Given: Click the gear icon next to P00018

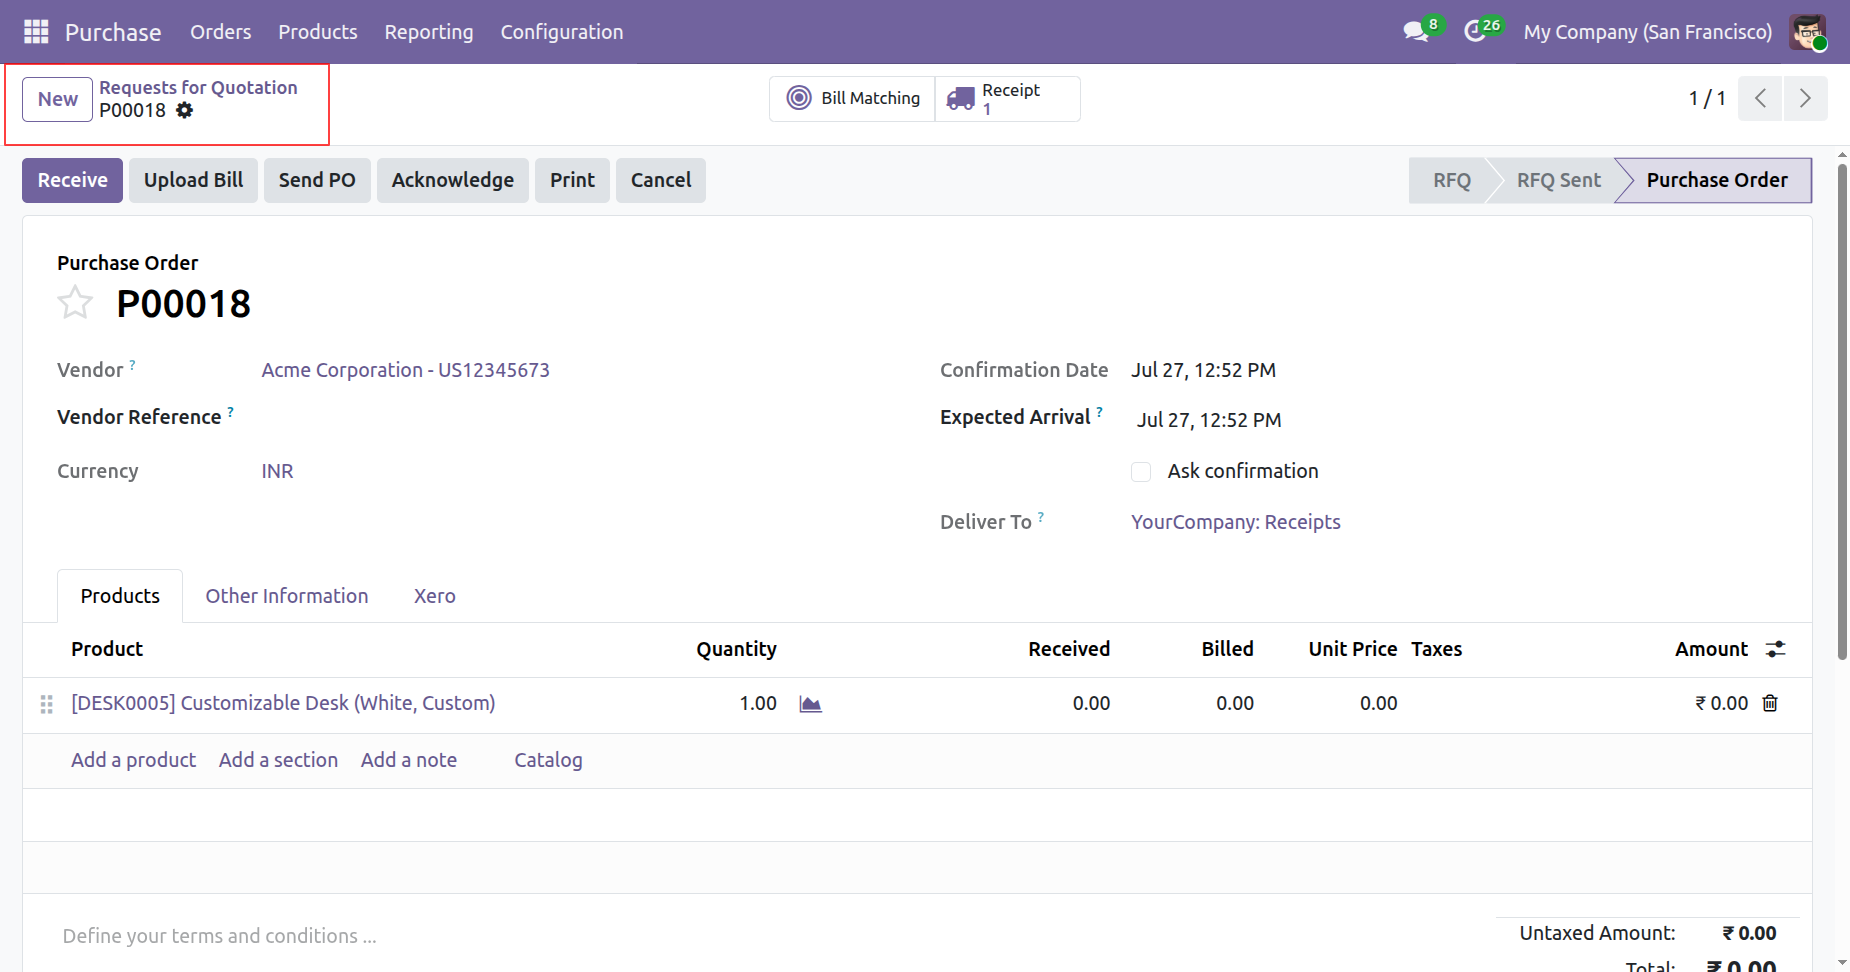Looking at the screenshot, I should [184, 110].
